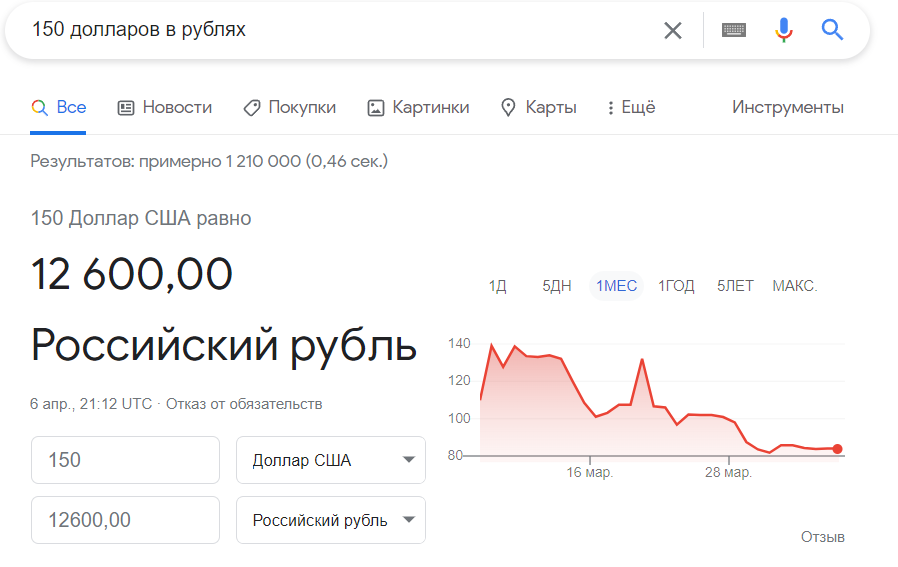Open the Новости results tab
This screenshot has height=567, width=898.
tap(165, 107)
